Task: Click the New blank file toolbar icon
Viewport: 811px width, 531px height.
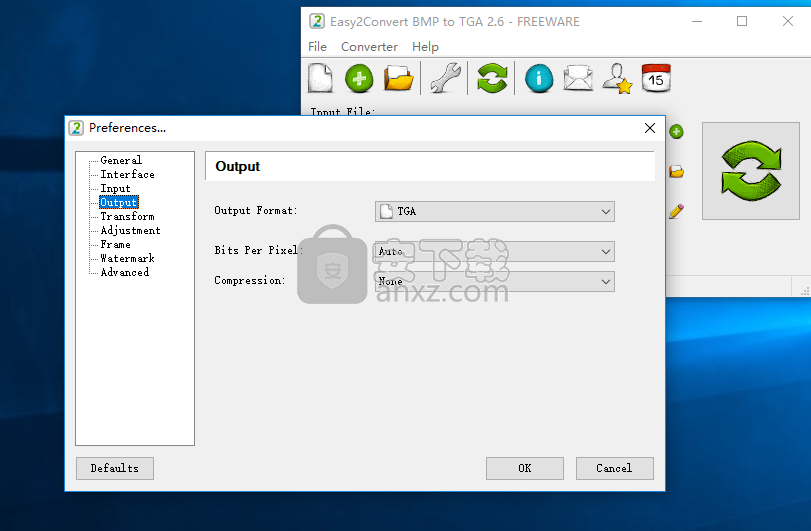Action: pos(321,78)
